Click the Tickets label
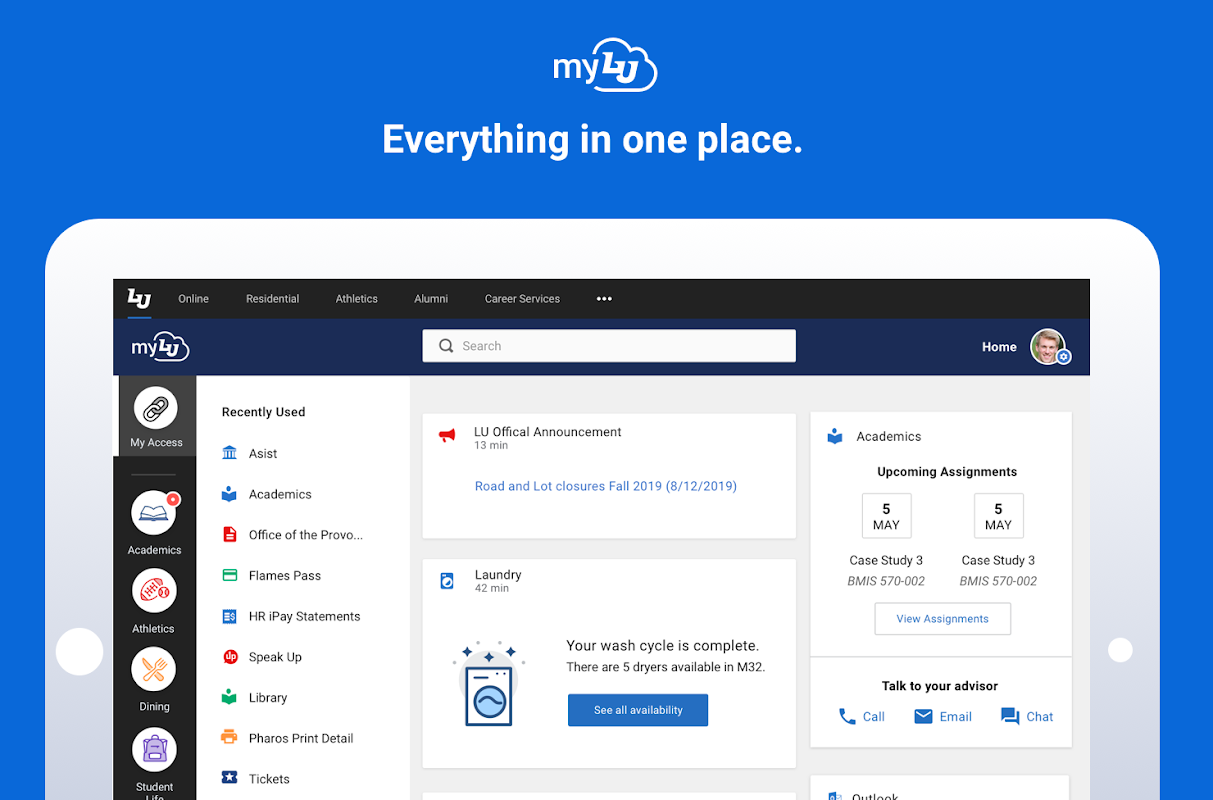This screenshot has height=800, width=1213. click(x=269, y=779)
